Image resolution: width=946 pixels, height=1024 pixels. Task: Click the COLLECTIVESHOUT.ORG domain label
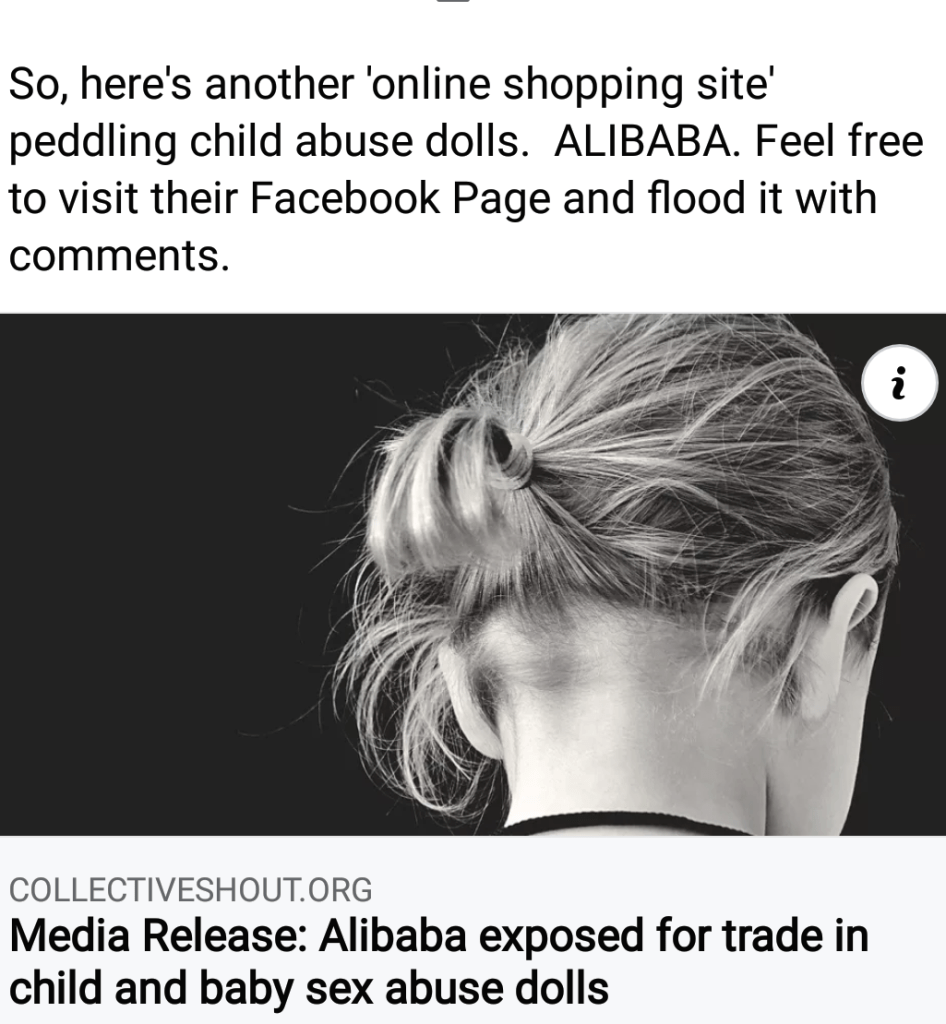tap(191, 889)
